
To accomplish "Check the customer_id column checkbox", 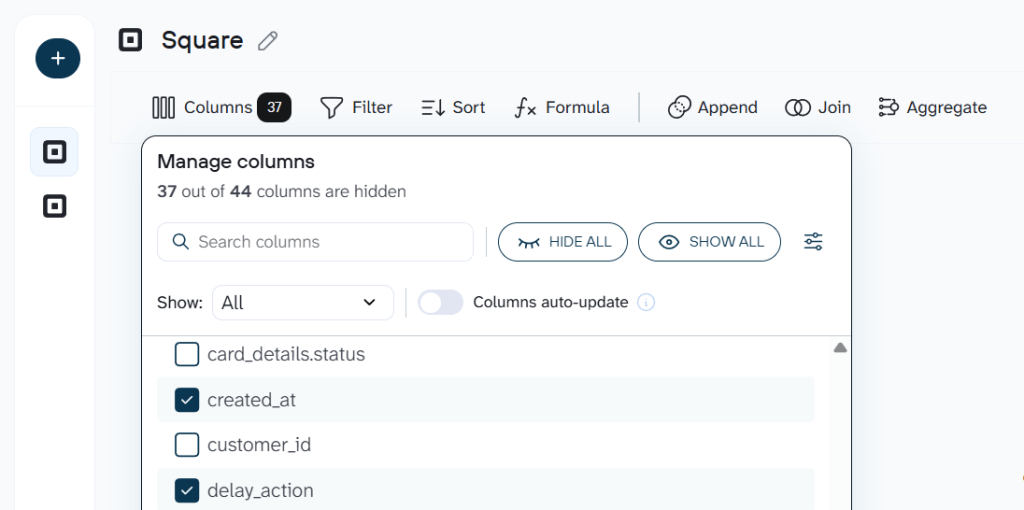I will pos(187,445).
